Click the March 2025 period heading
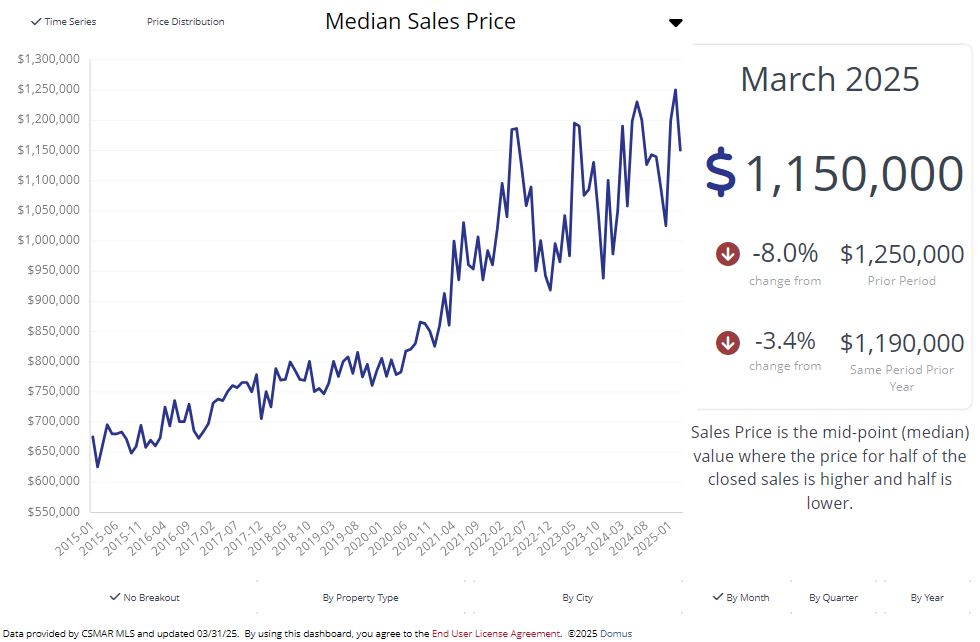 point(830,79)
